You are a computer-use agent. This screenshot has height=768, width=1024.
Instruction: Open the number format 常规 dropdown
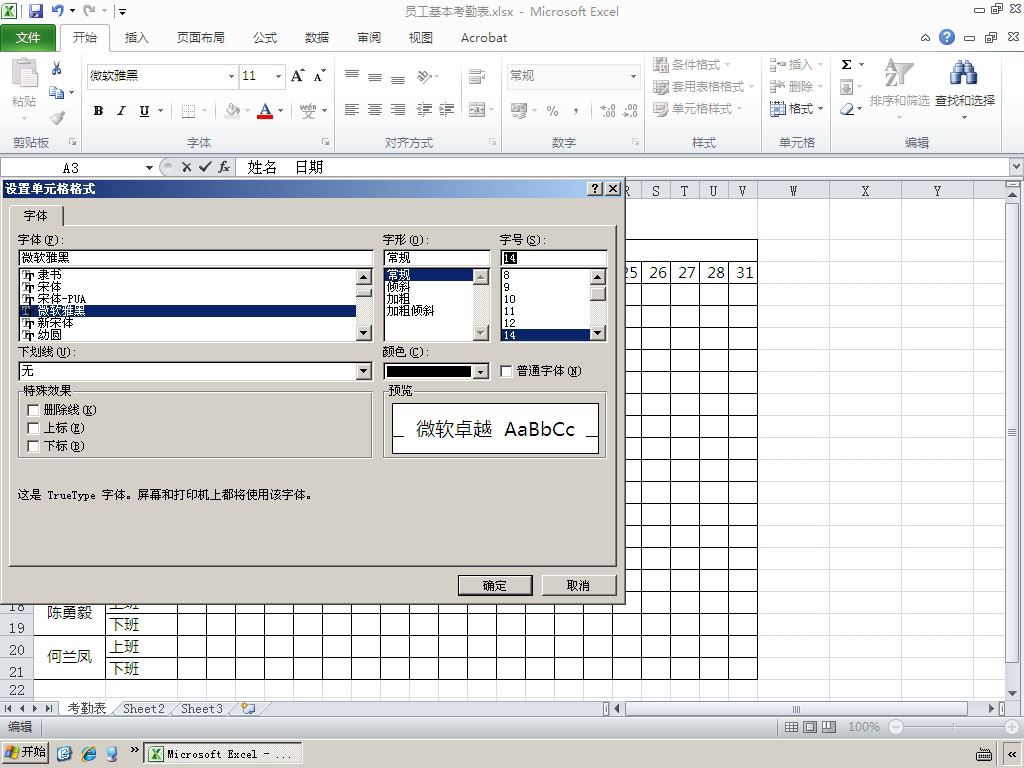(x=633, y=76)
